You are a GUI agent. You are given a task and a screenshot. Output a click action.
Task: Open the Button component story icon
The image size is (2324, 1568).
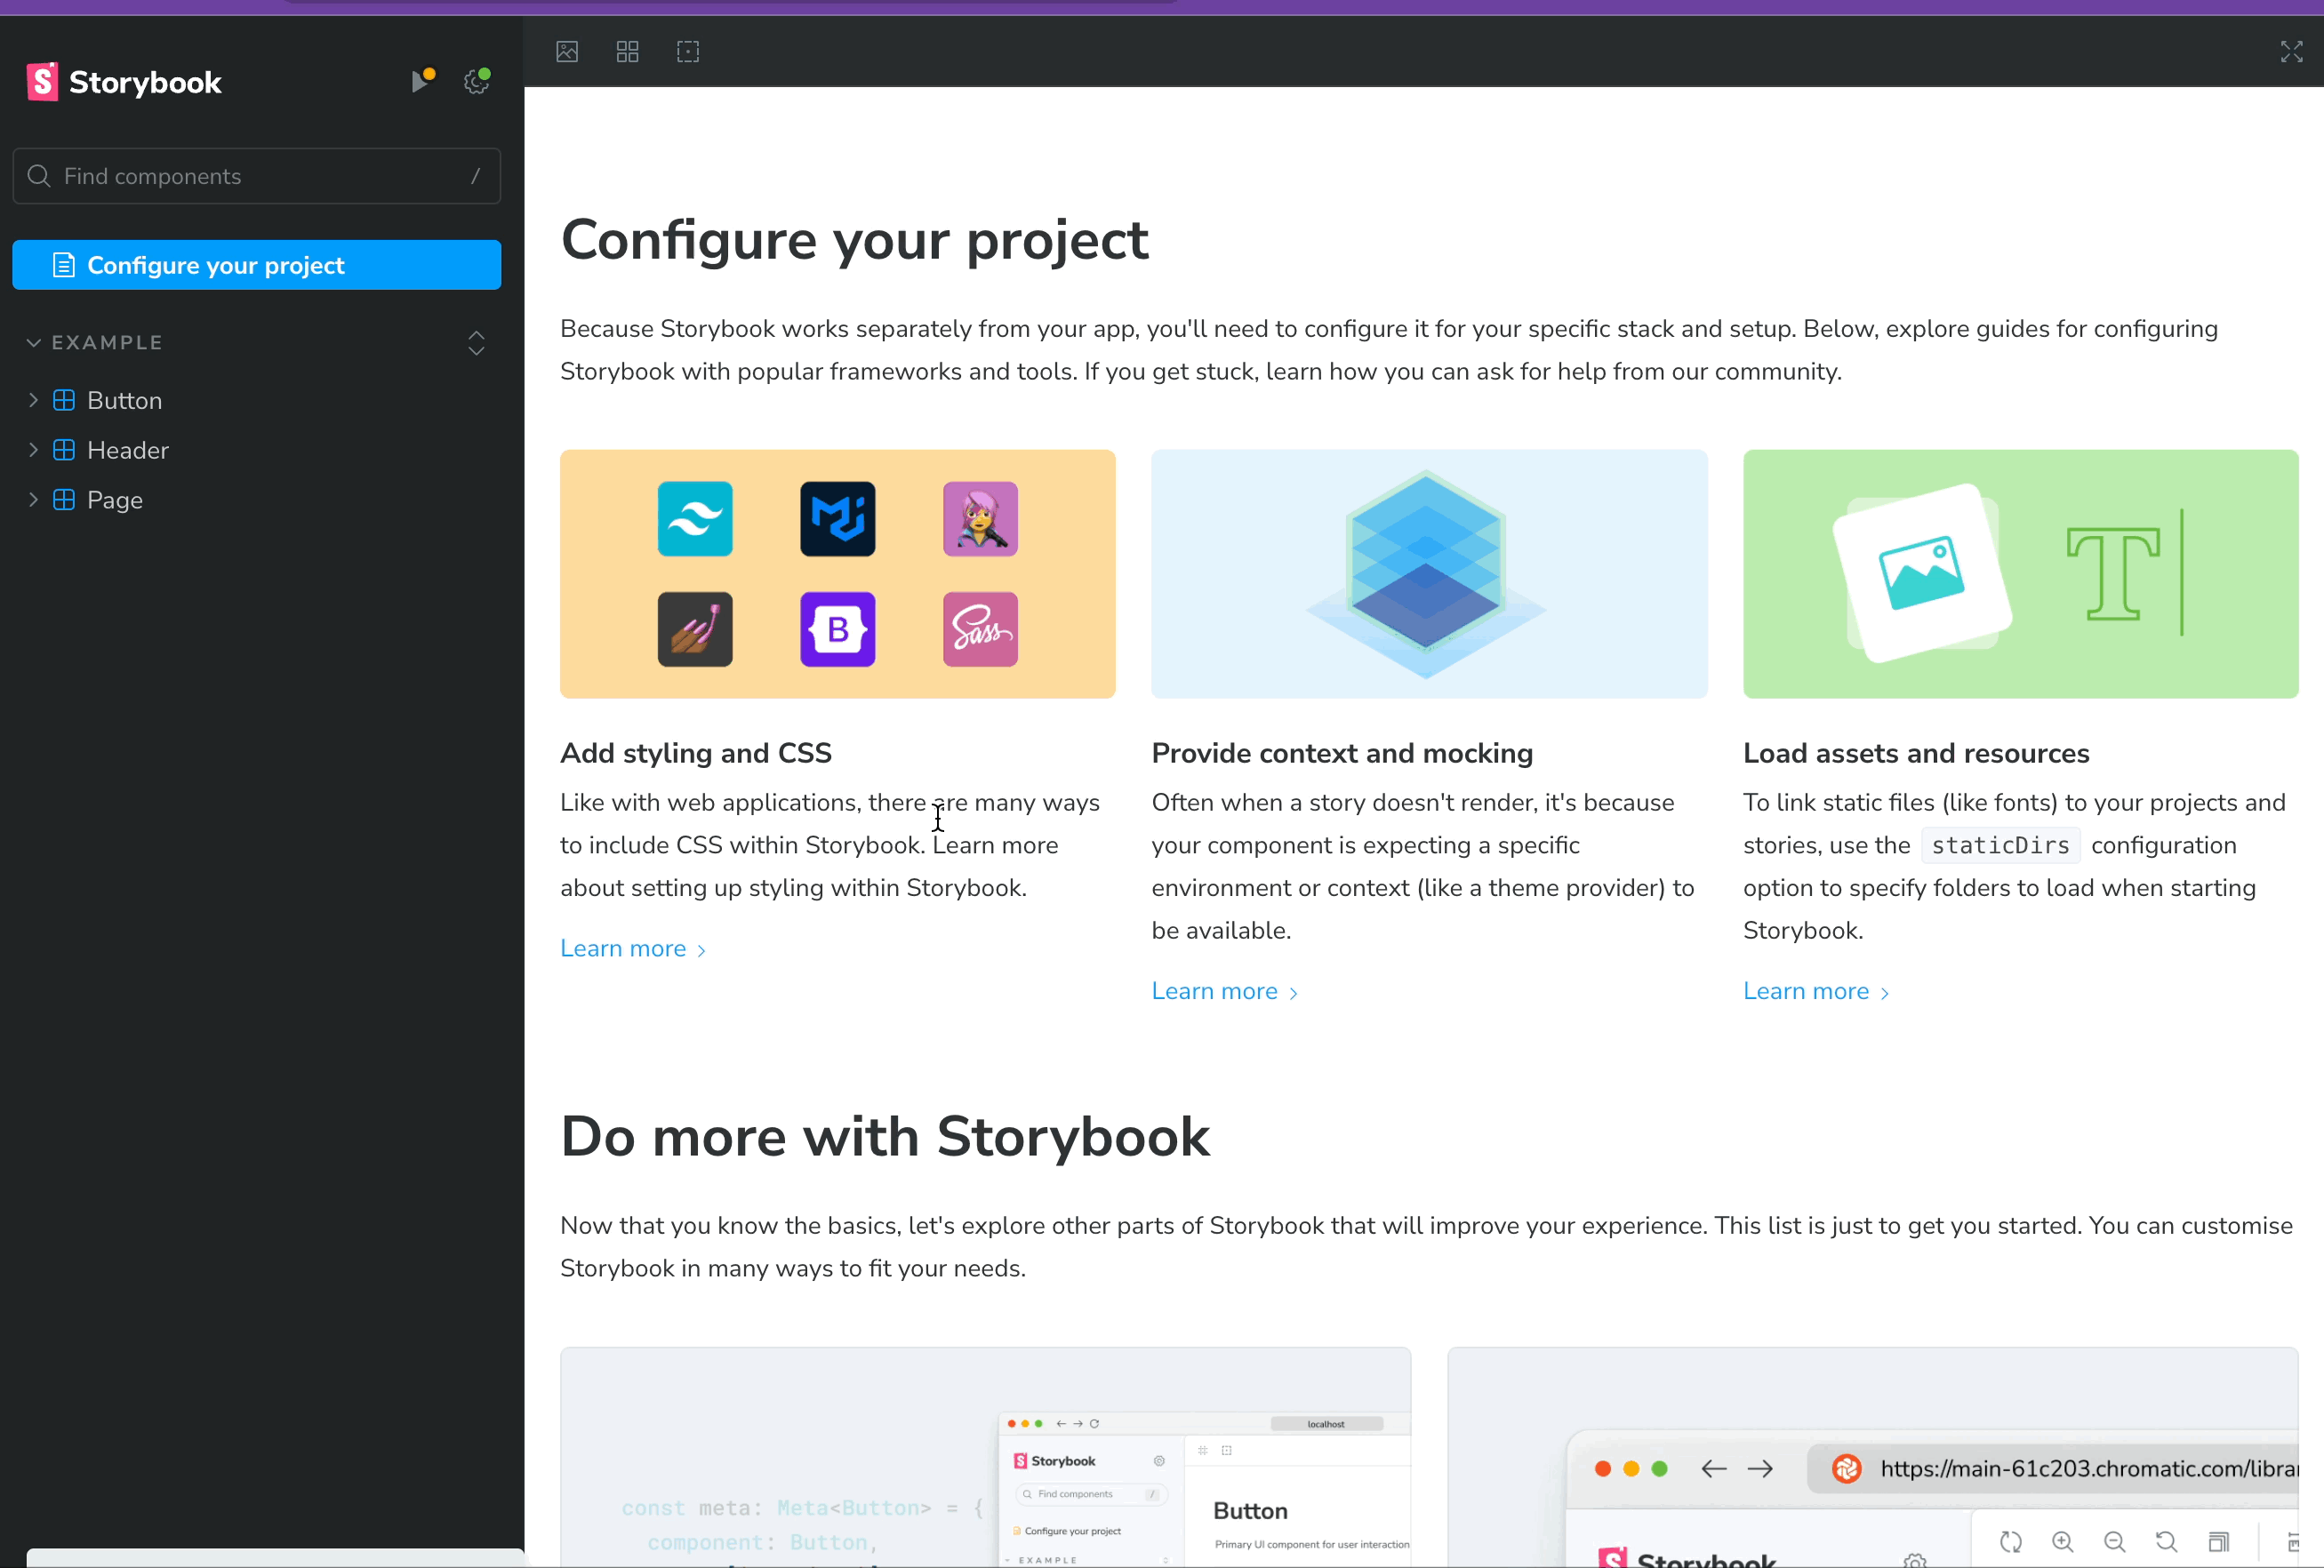point(63,400)
